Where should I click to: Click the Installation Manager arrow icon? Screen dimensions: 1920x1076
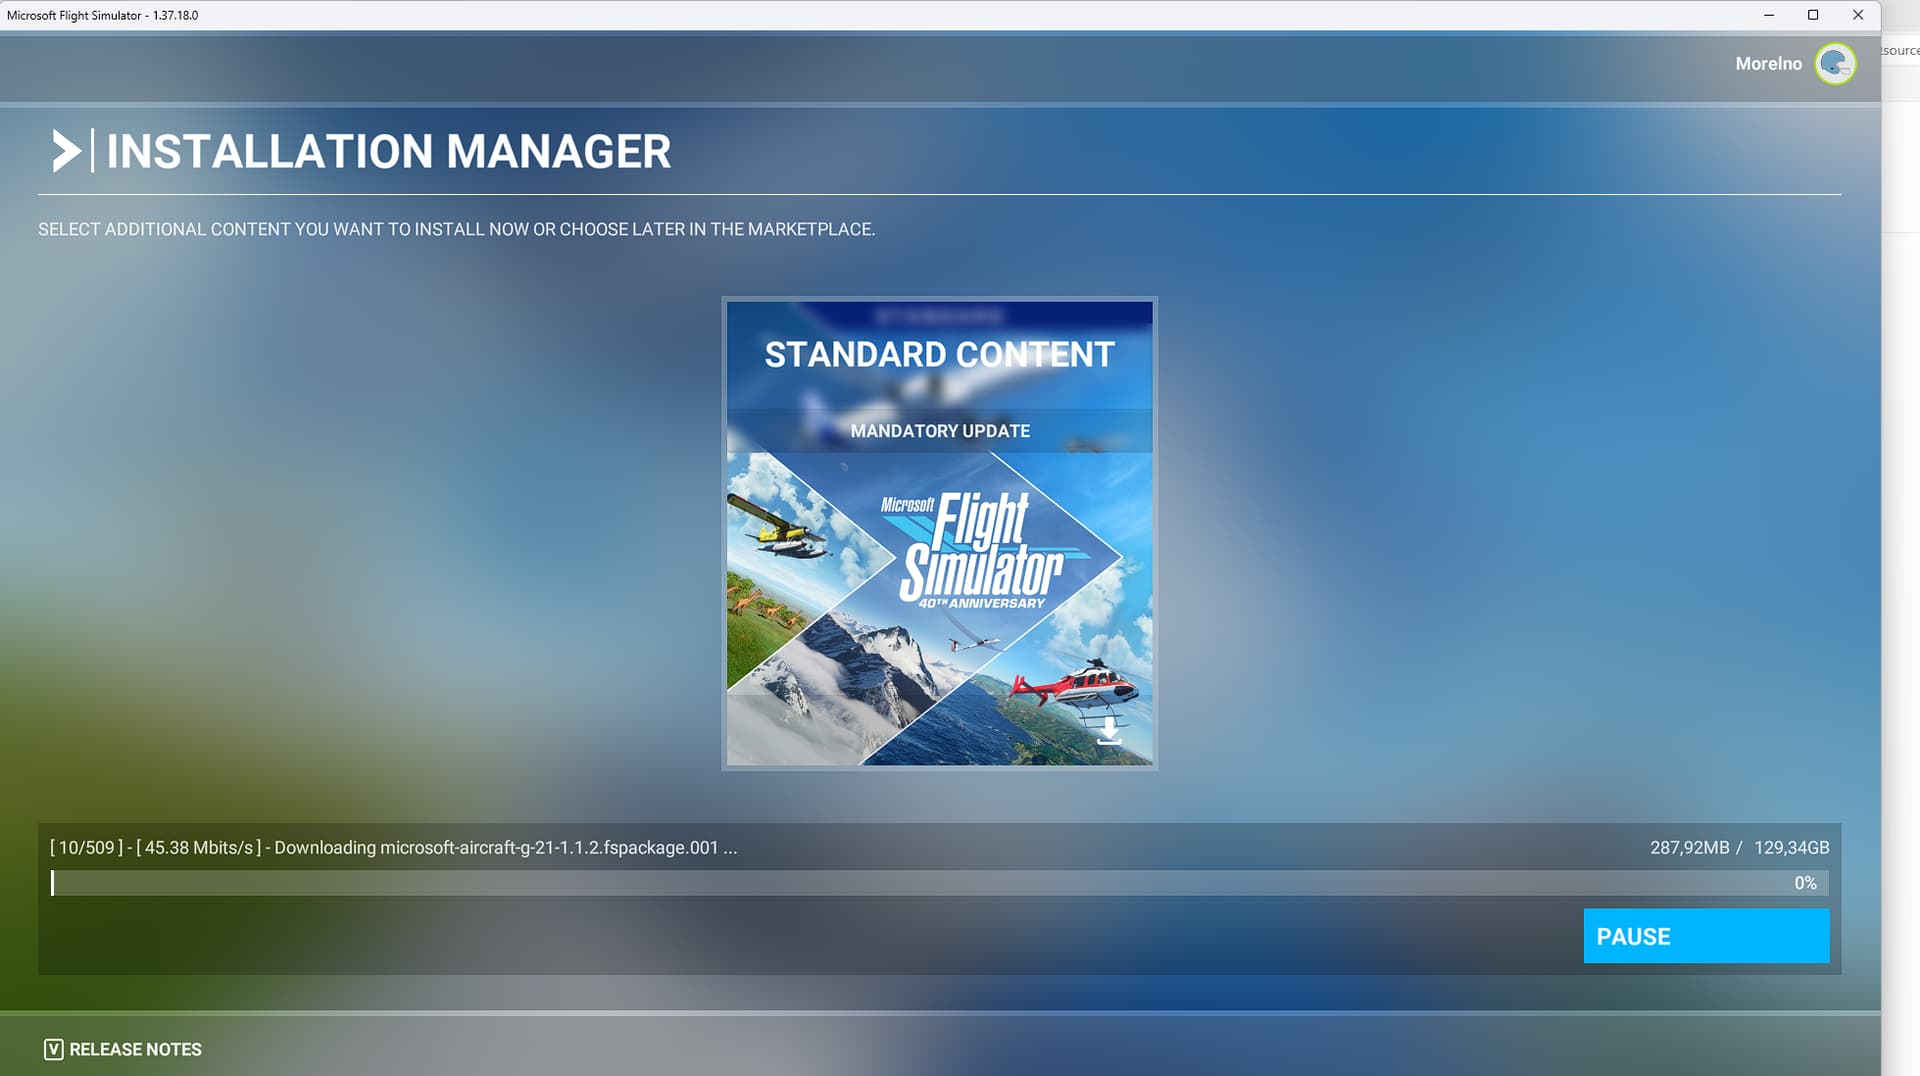pos(66,151)
